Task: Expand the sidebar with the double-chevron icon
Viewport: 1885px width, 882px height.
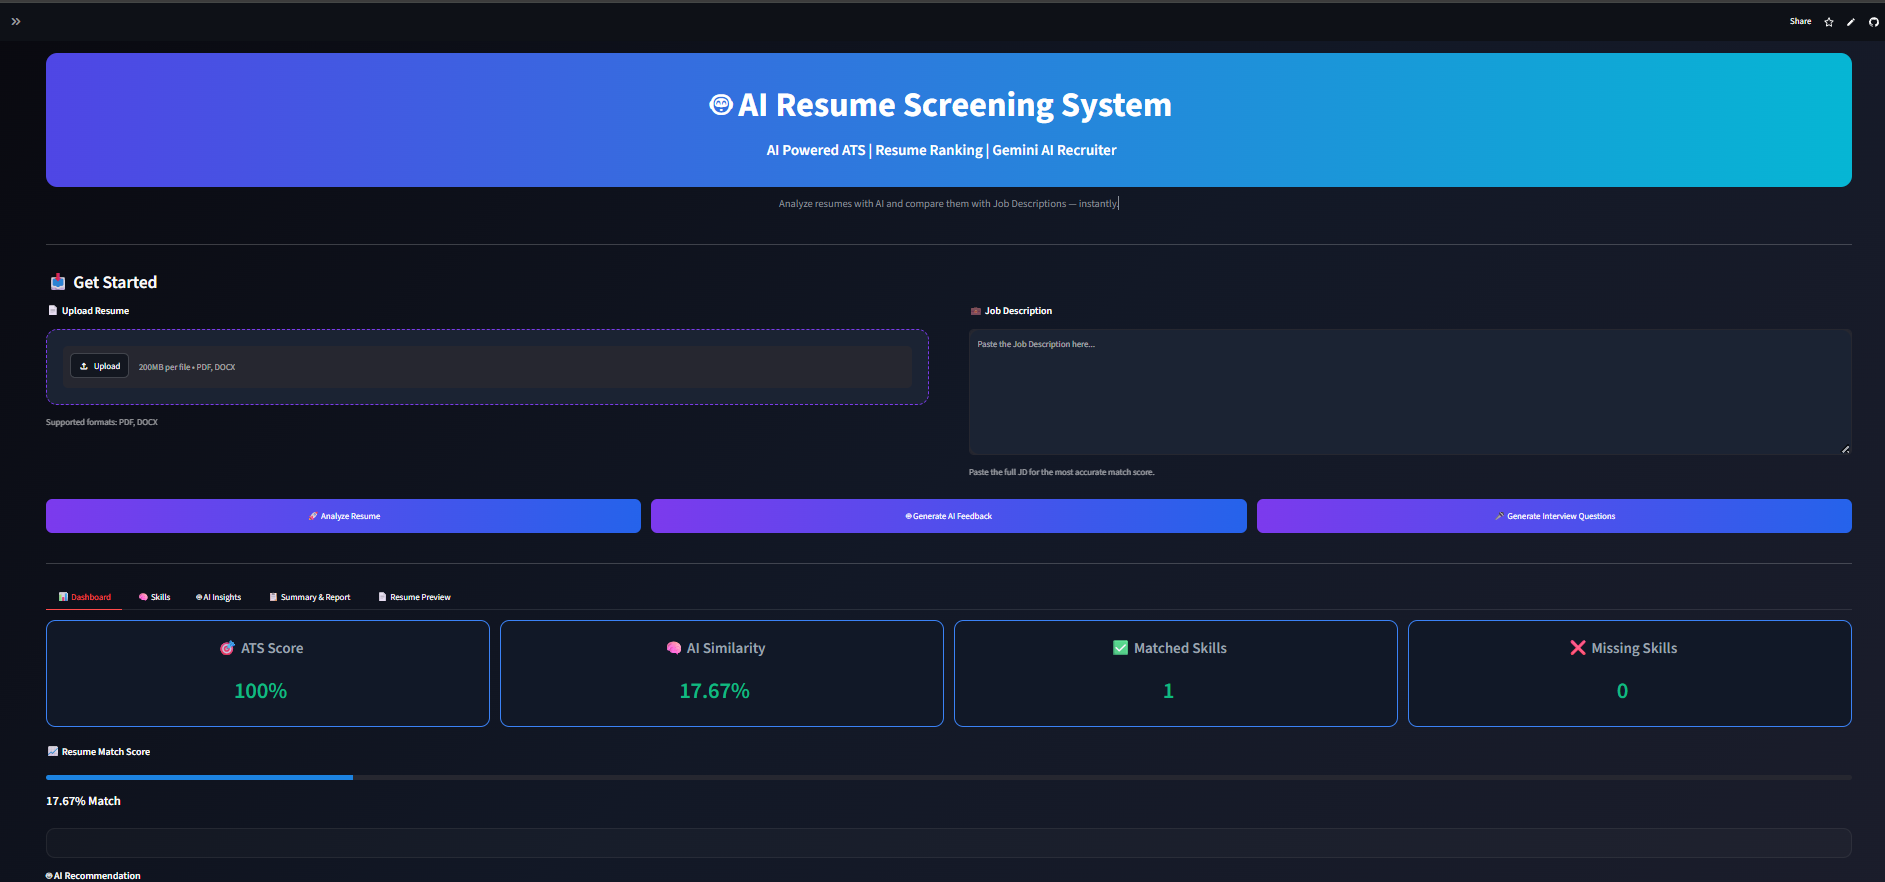Action: point(16,21)
